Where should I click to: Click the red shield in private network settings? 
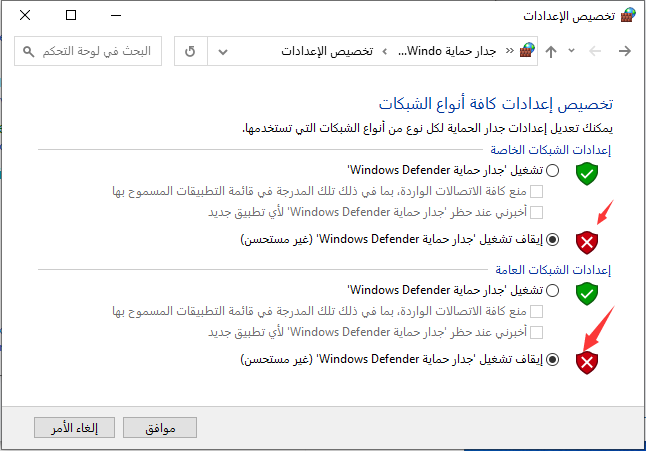click(587, 243)
